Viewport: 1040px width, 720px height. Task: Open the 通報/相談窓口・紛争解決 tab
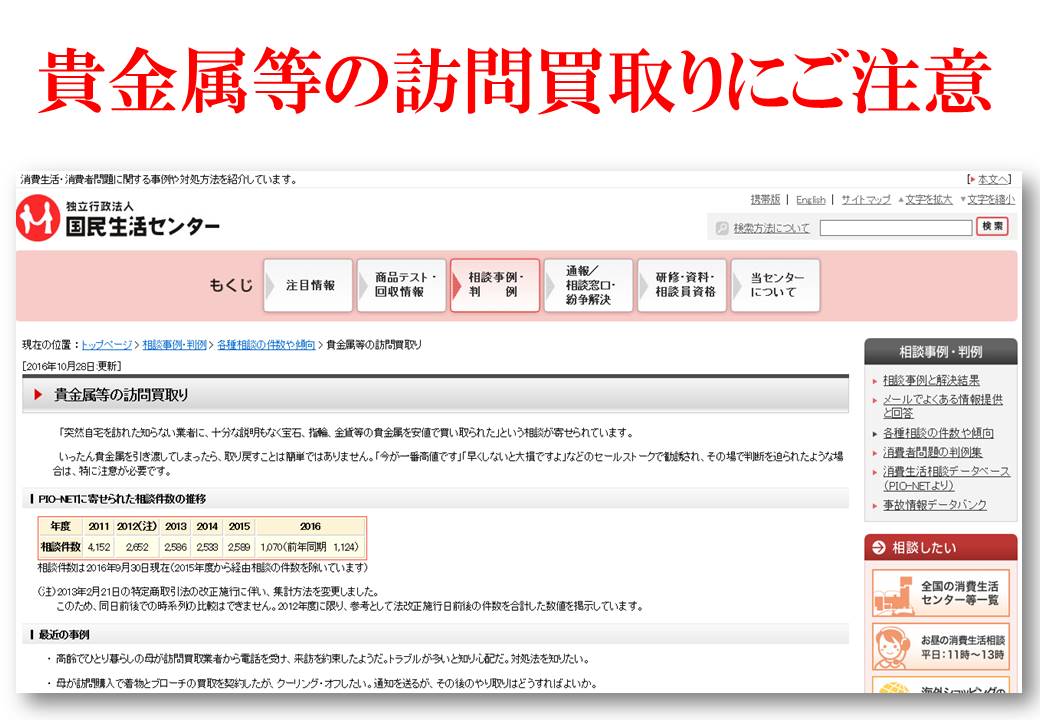point(589,285)
